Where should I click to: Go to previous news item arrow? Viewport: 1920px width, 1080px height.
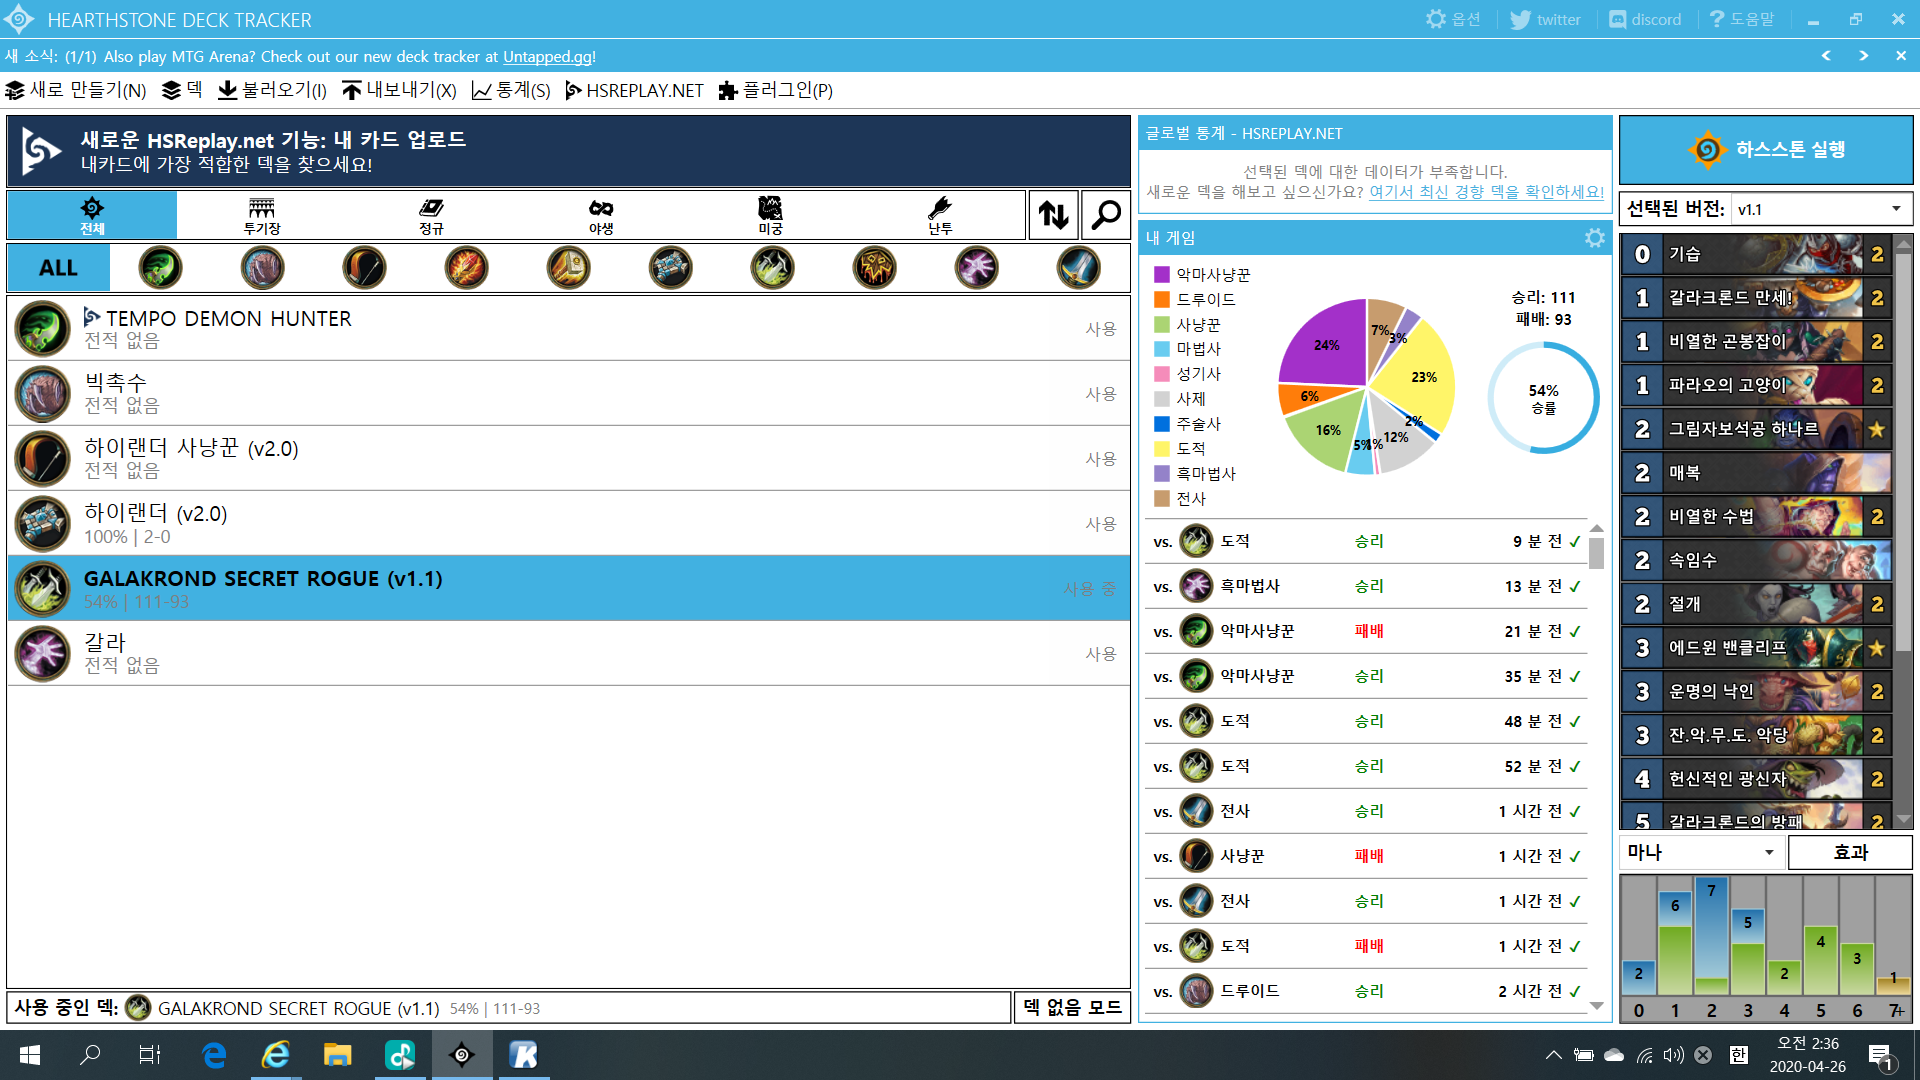click(x=1826, y=56)
